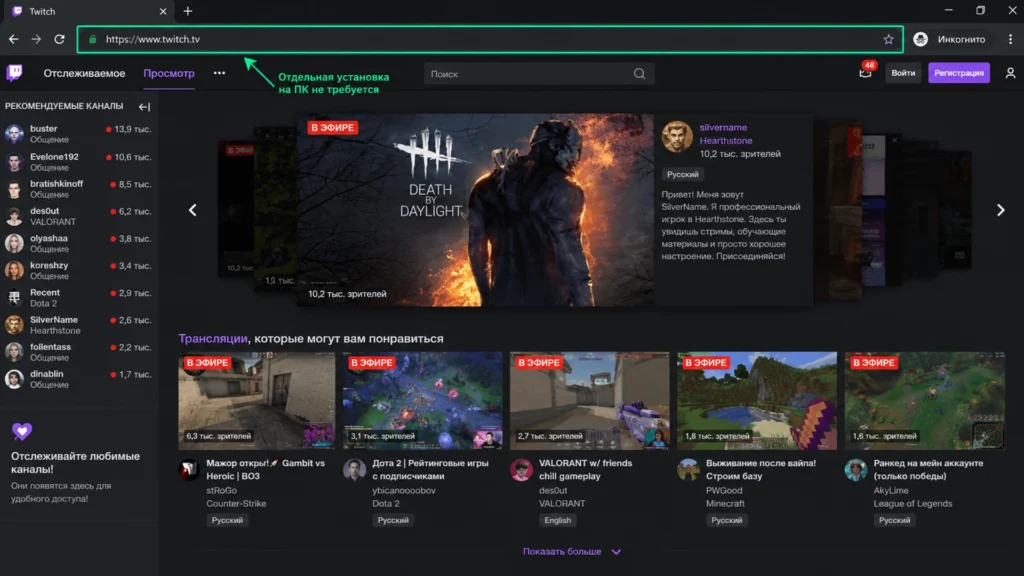Expand the Показать больше chevron
This screenshot has height=576, width=1024.
616,552
